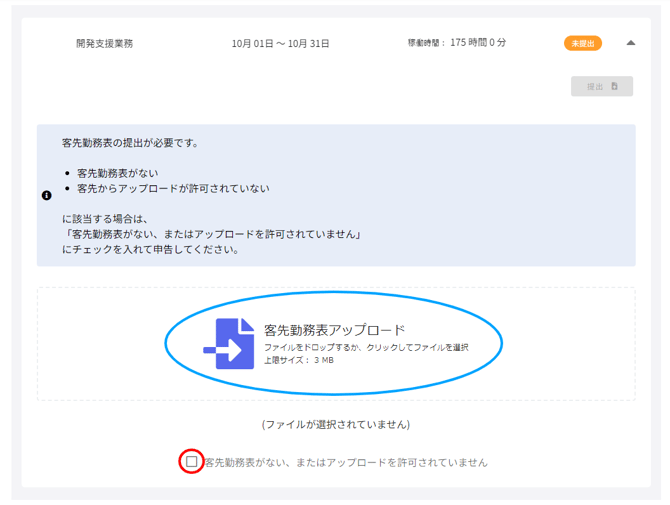The height and width of the screenshot is (505, 670).
Task: Click the dashed file drop zone area
Action: [336, 344]
